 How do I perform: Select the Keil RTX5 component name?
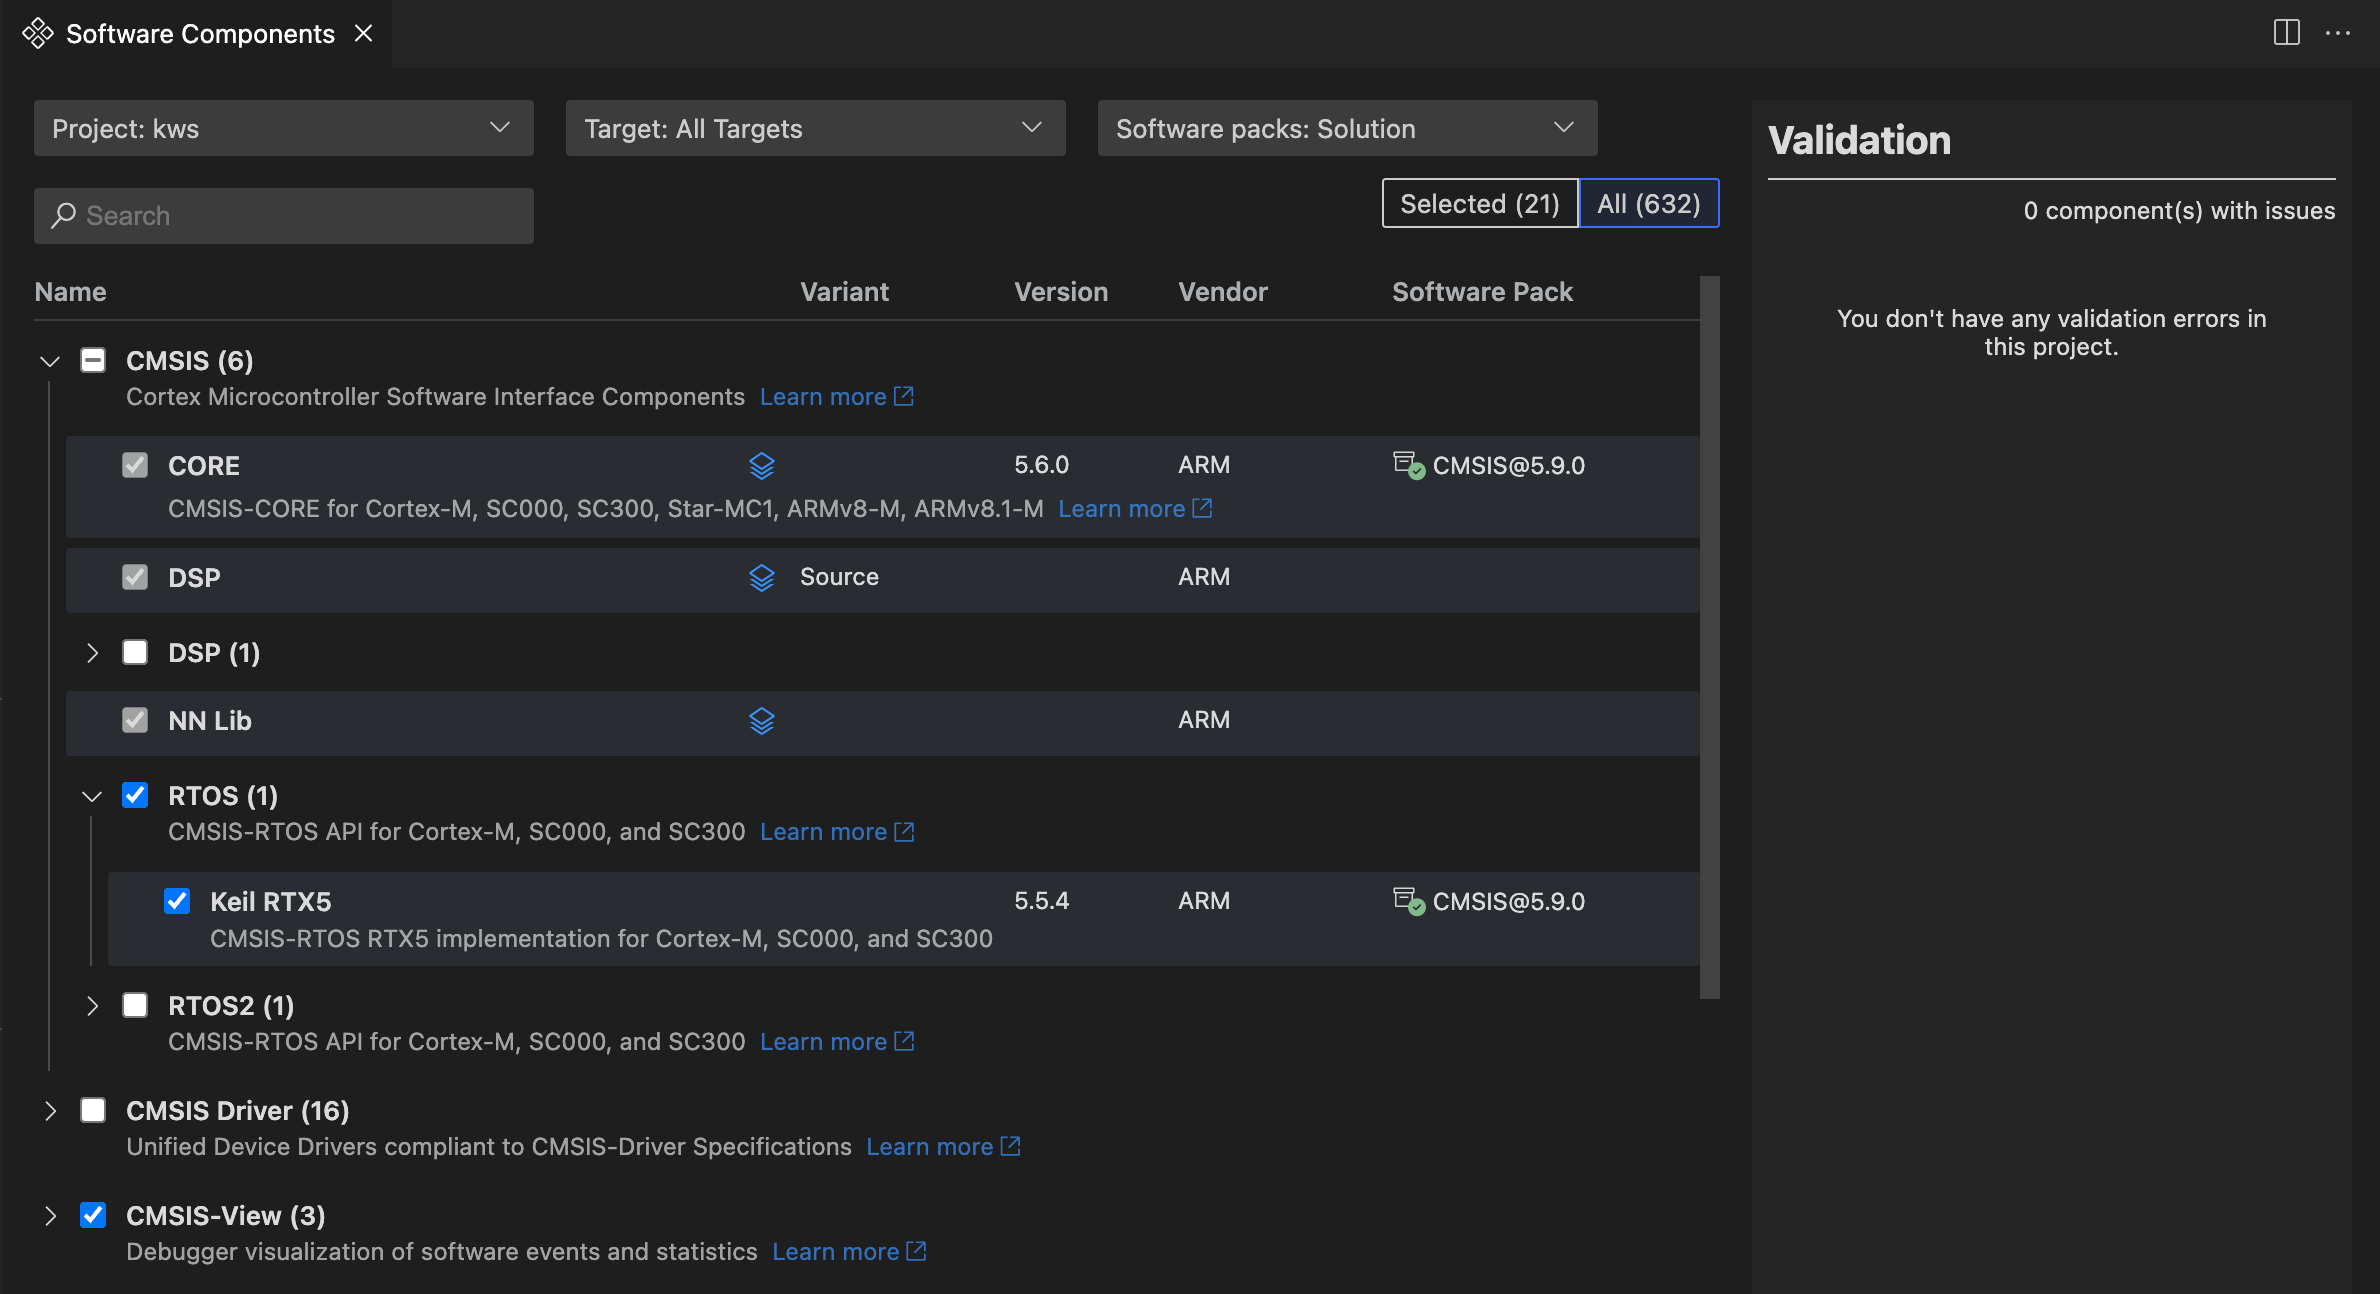coord(270,901)
